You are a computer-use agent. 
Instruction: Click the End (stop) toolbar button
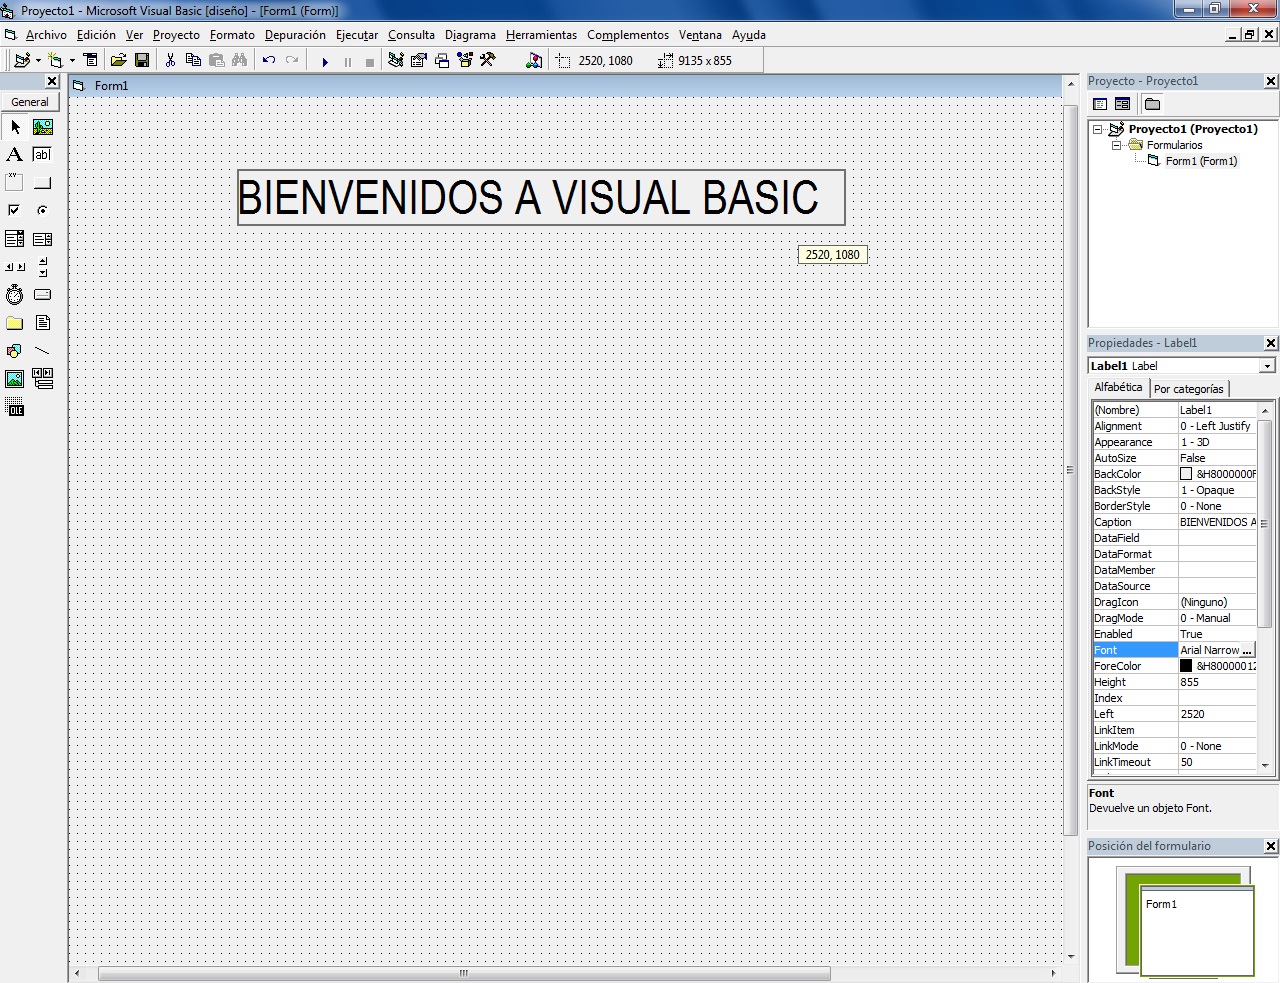click(370, 62)
